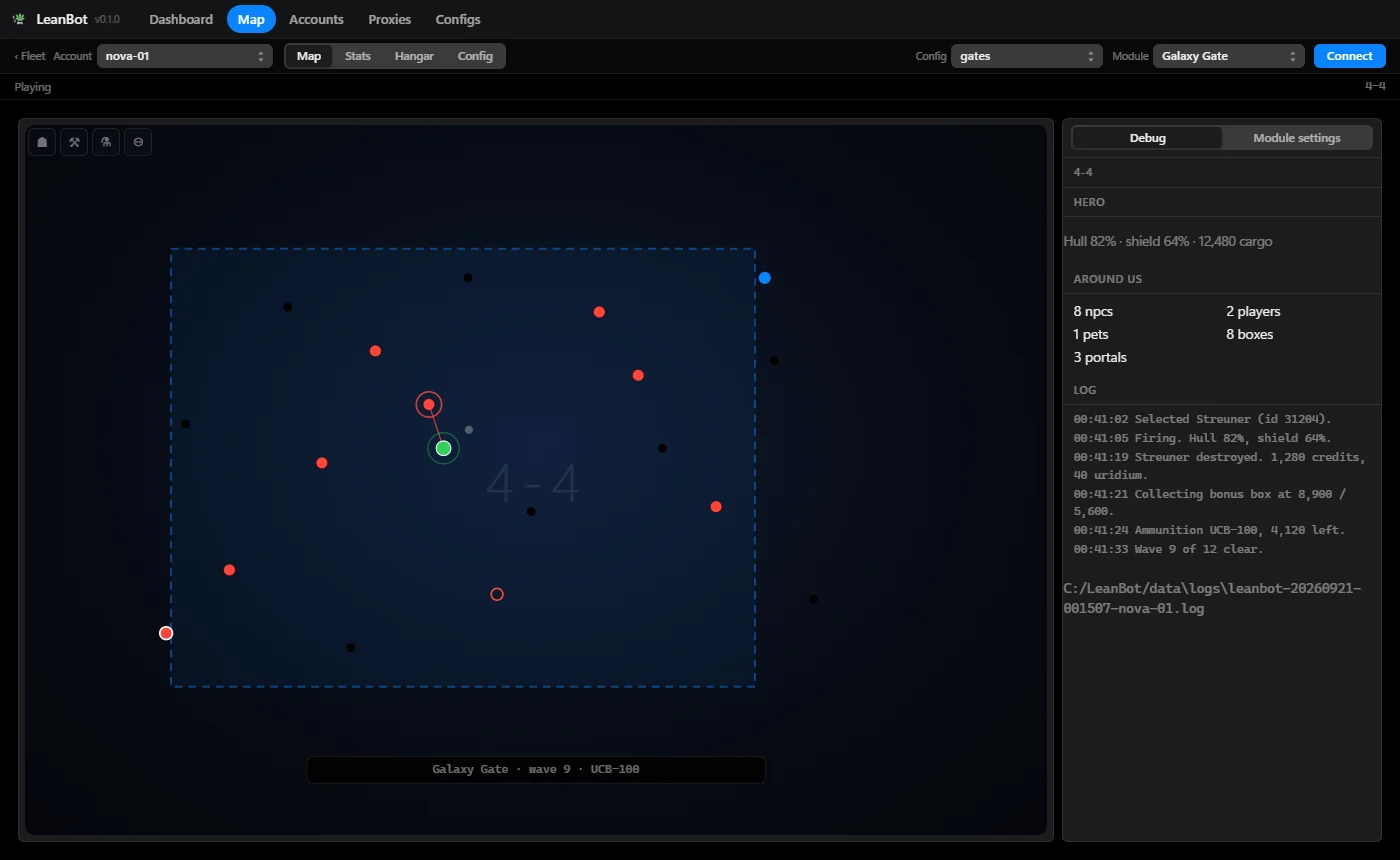Click the hollow red ring marker
The height and width of the screenshot is (860, 1400).
point(497,594)
